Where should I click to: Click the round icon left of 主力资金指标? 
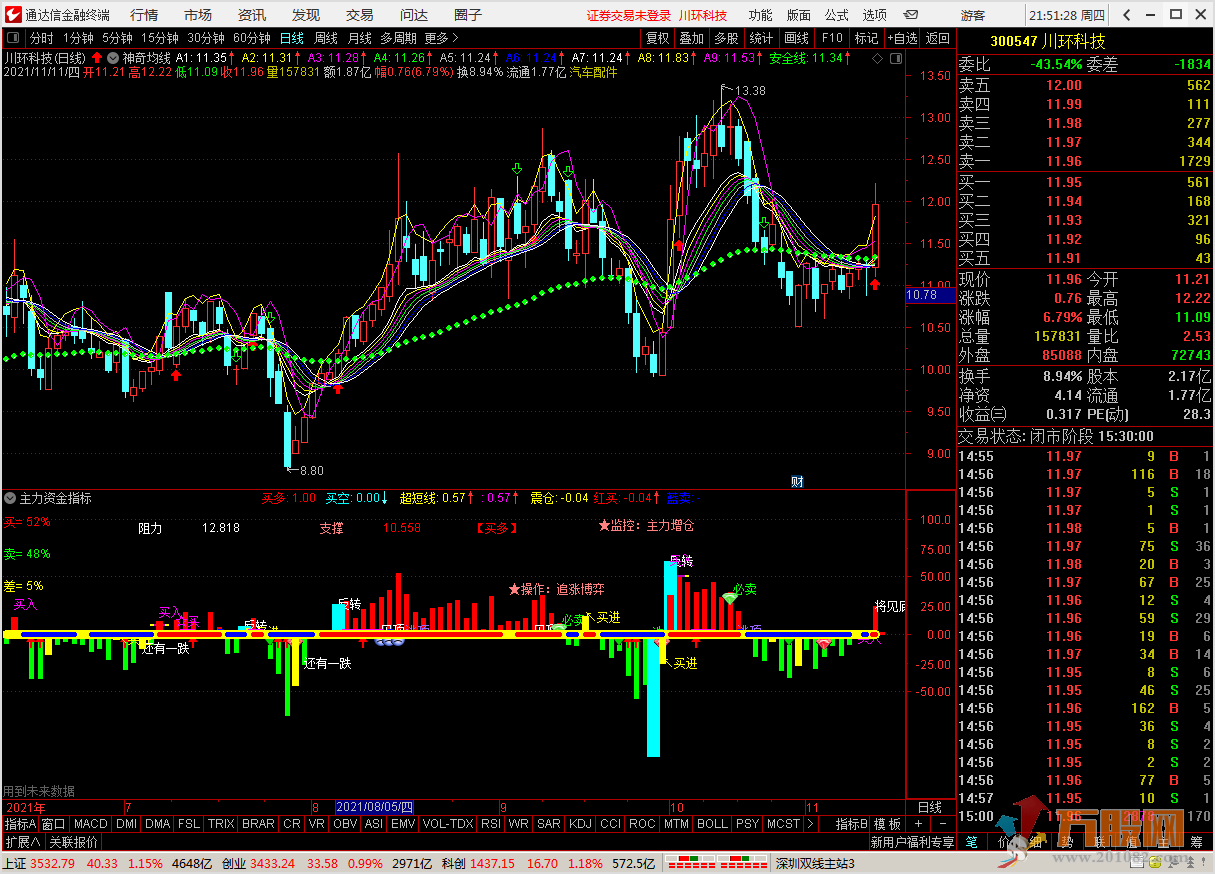(11, 497)
